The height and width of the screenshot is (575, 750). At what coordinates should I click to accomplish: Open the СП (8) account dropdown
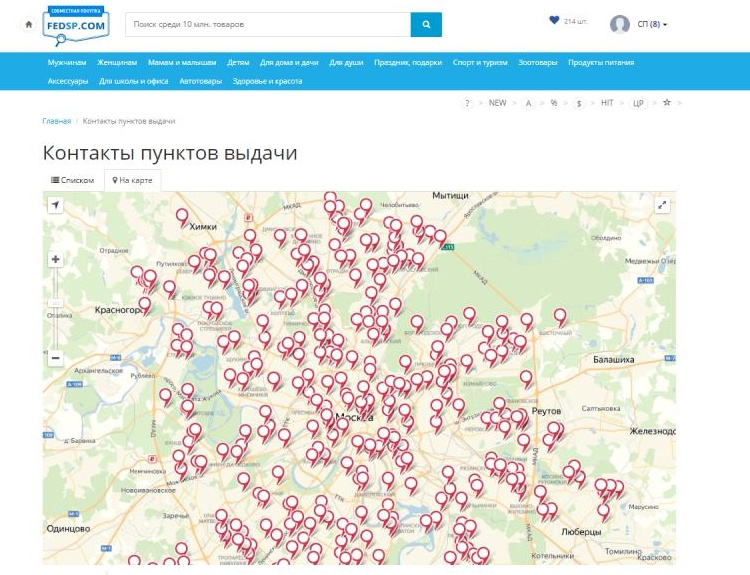[651, 24]
